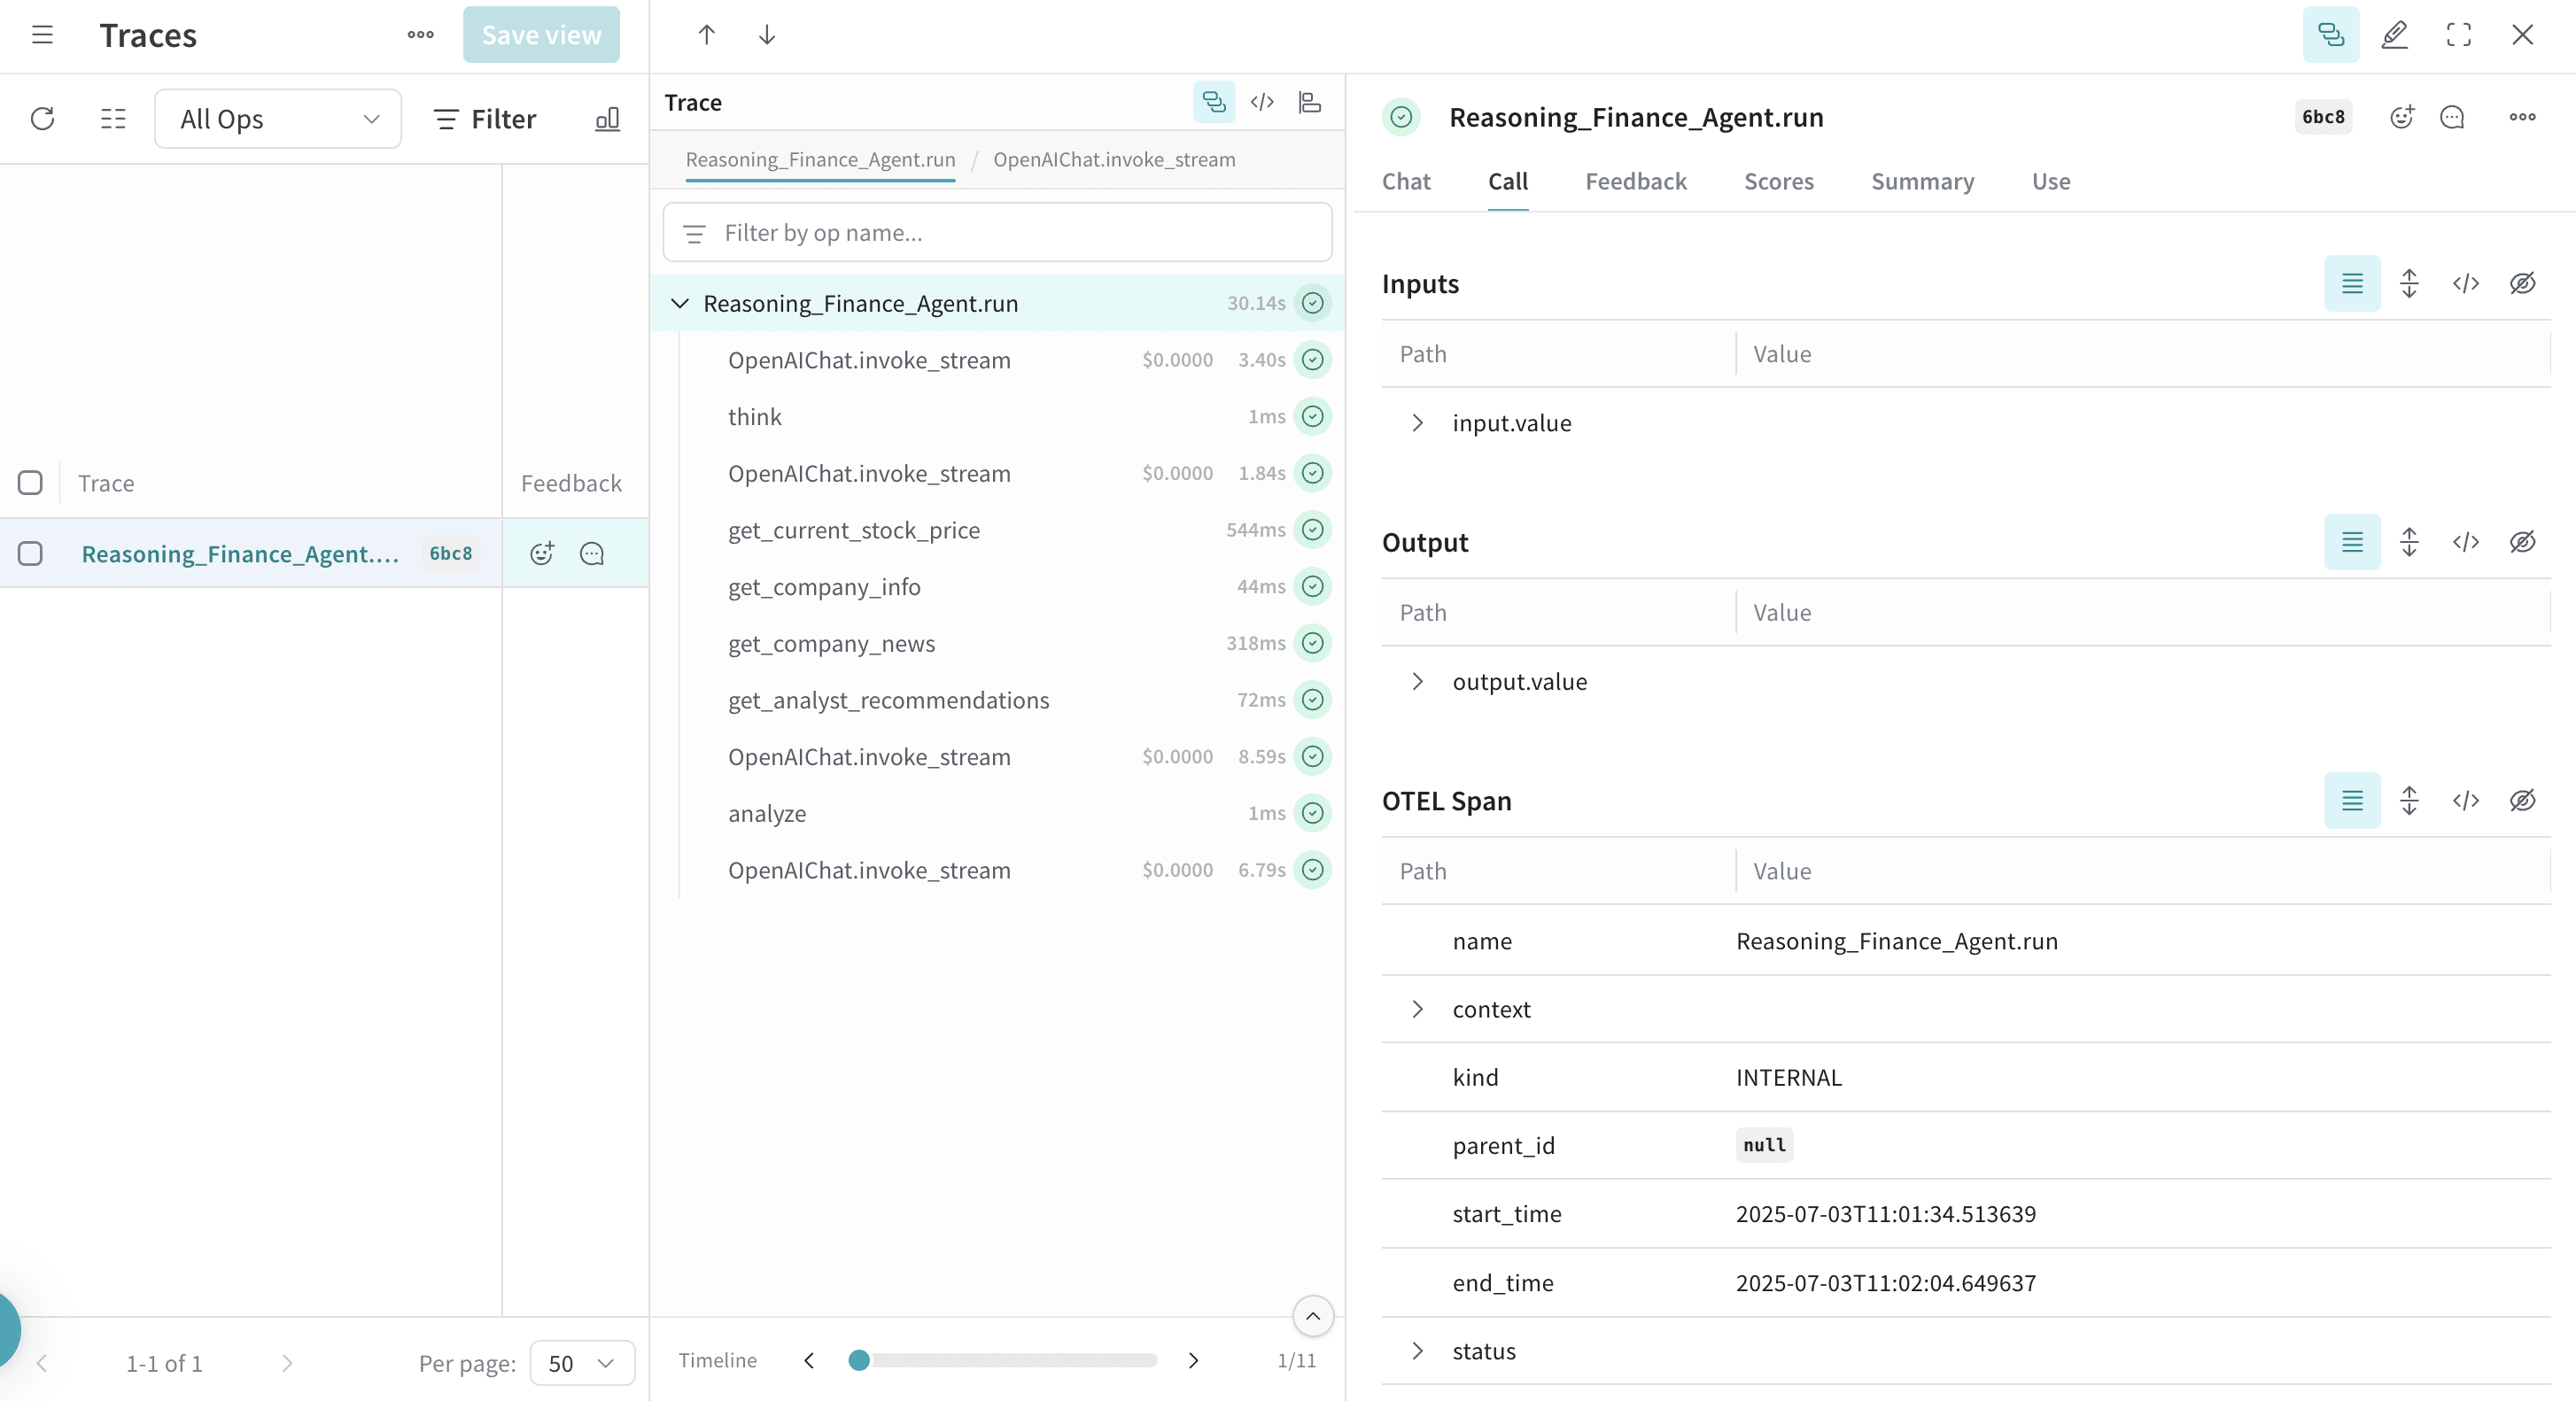The height and width of the screenshot is (1401, 2576).
Task: Switch to the Summary tab
Action: pyautogui.click(x=1923, y=181)
